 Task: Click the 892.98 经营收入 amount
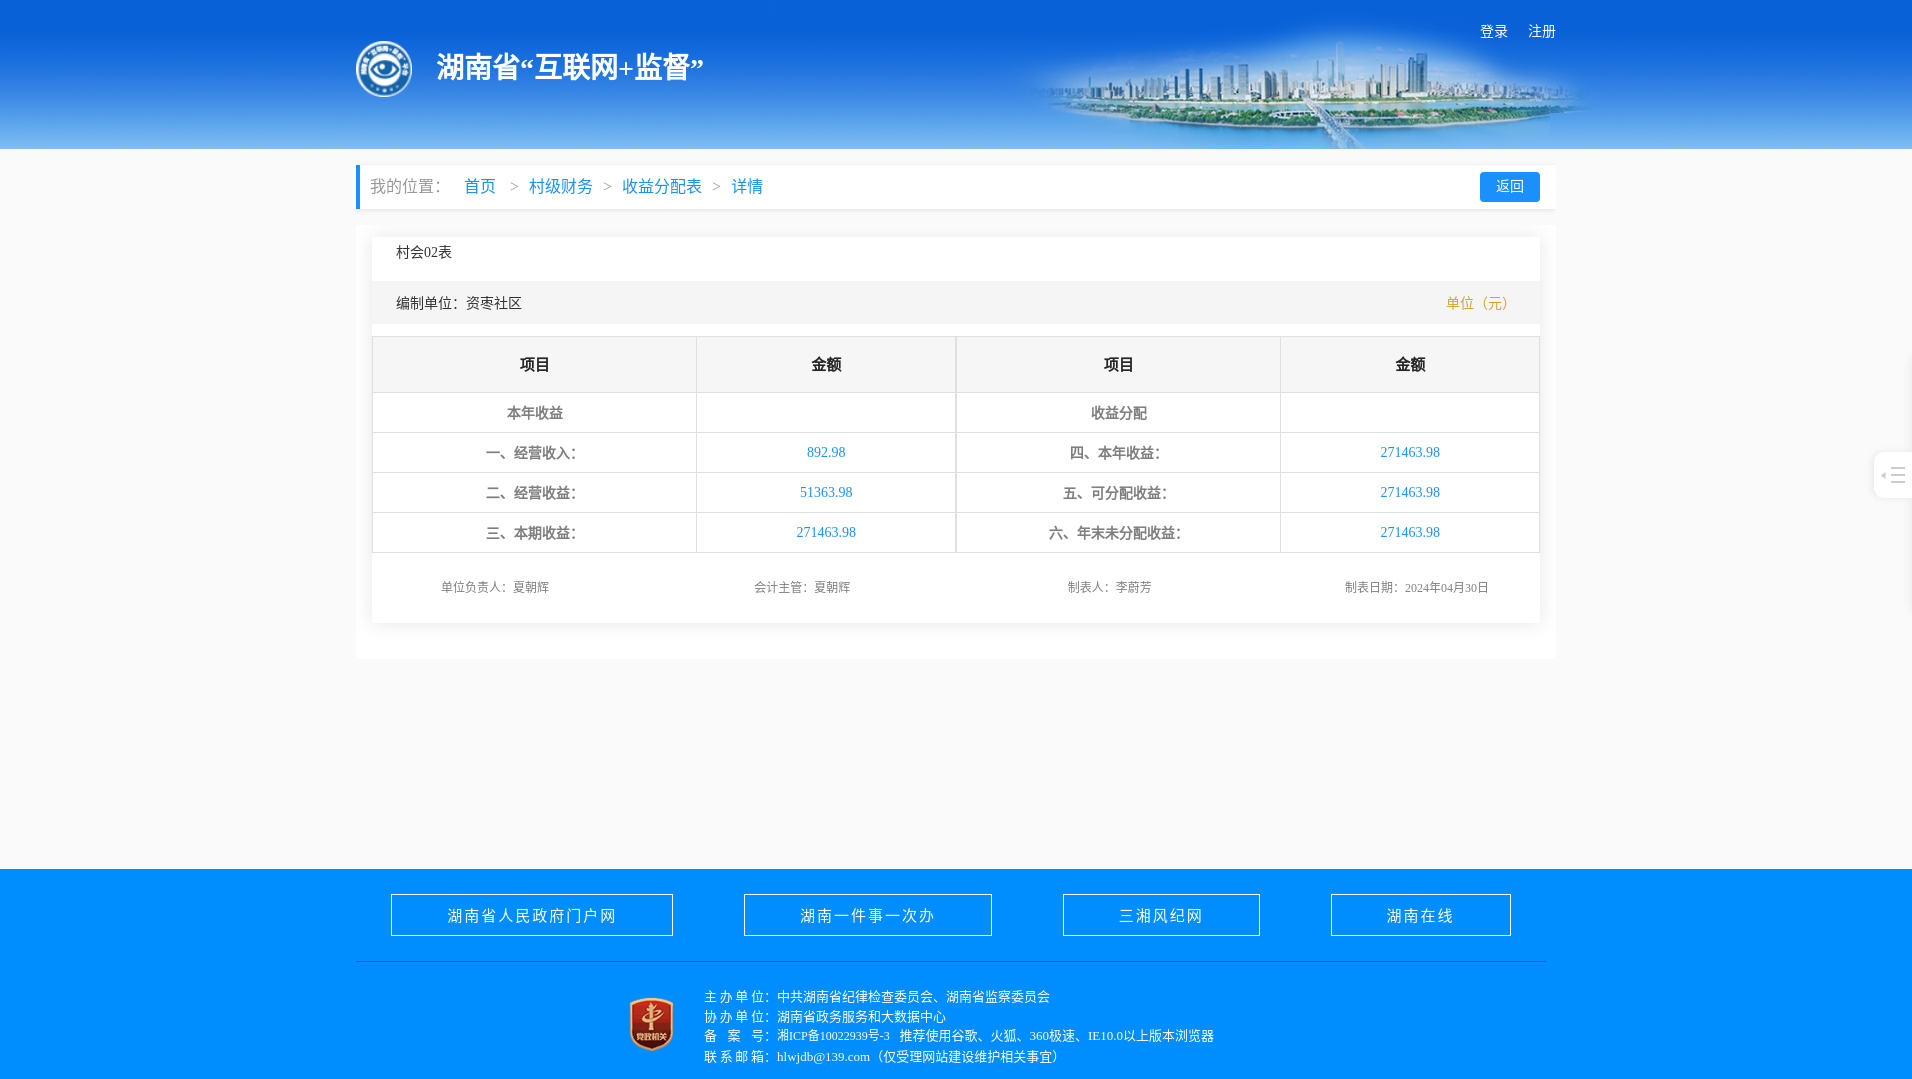pos(826,453)
